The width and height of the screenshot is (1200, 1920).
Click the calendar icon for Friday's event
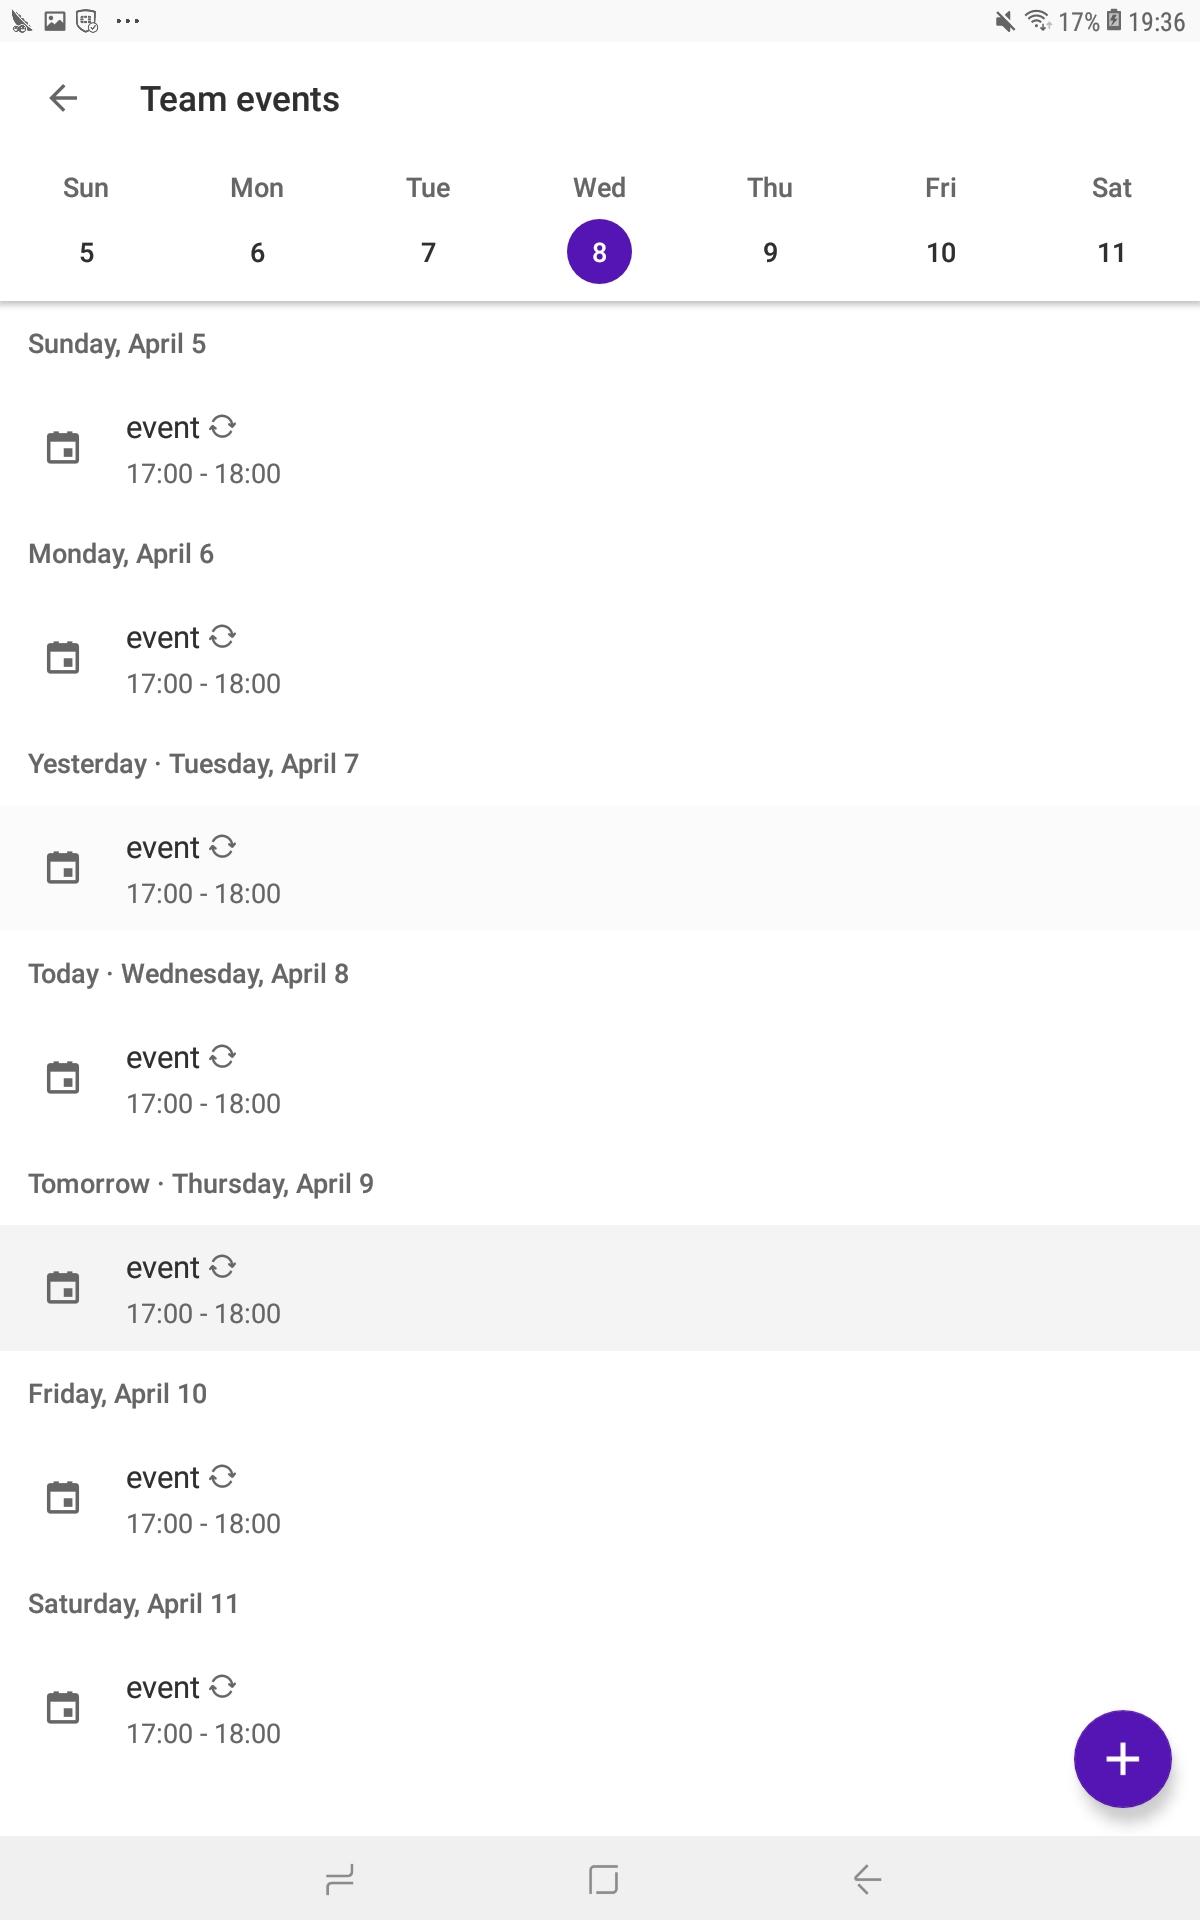[x=63, y=1498]
